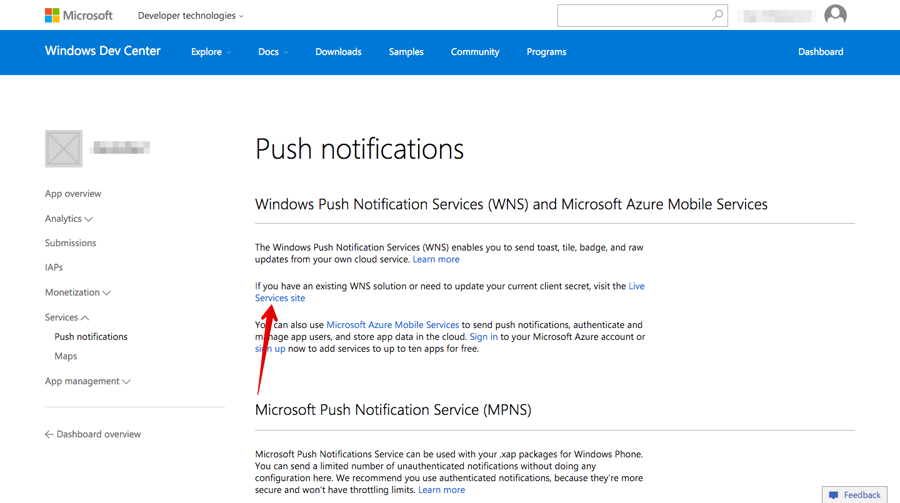
Task: Collapse the Services sidebar section
Action: click(x=66, y=317)
